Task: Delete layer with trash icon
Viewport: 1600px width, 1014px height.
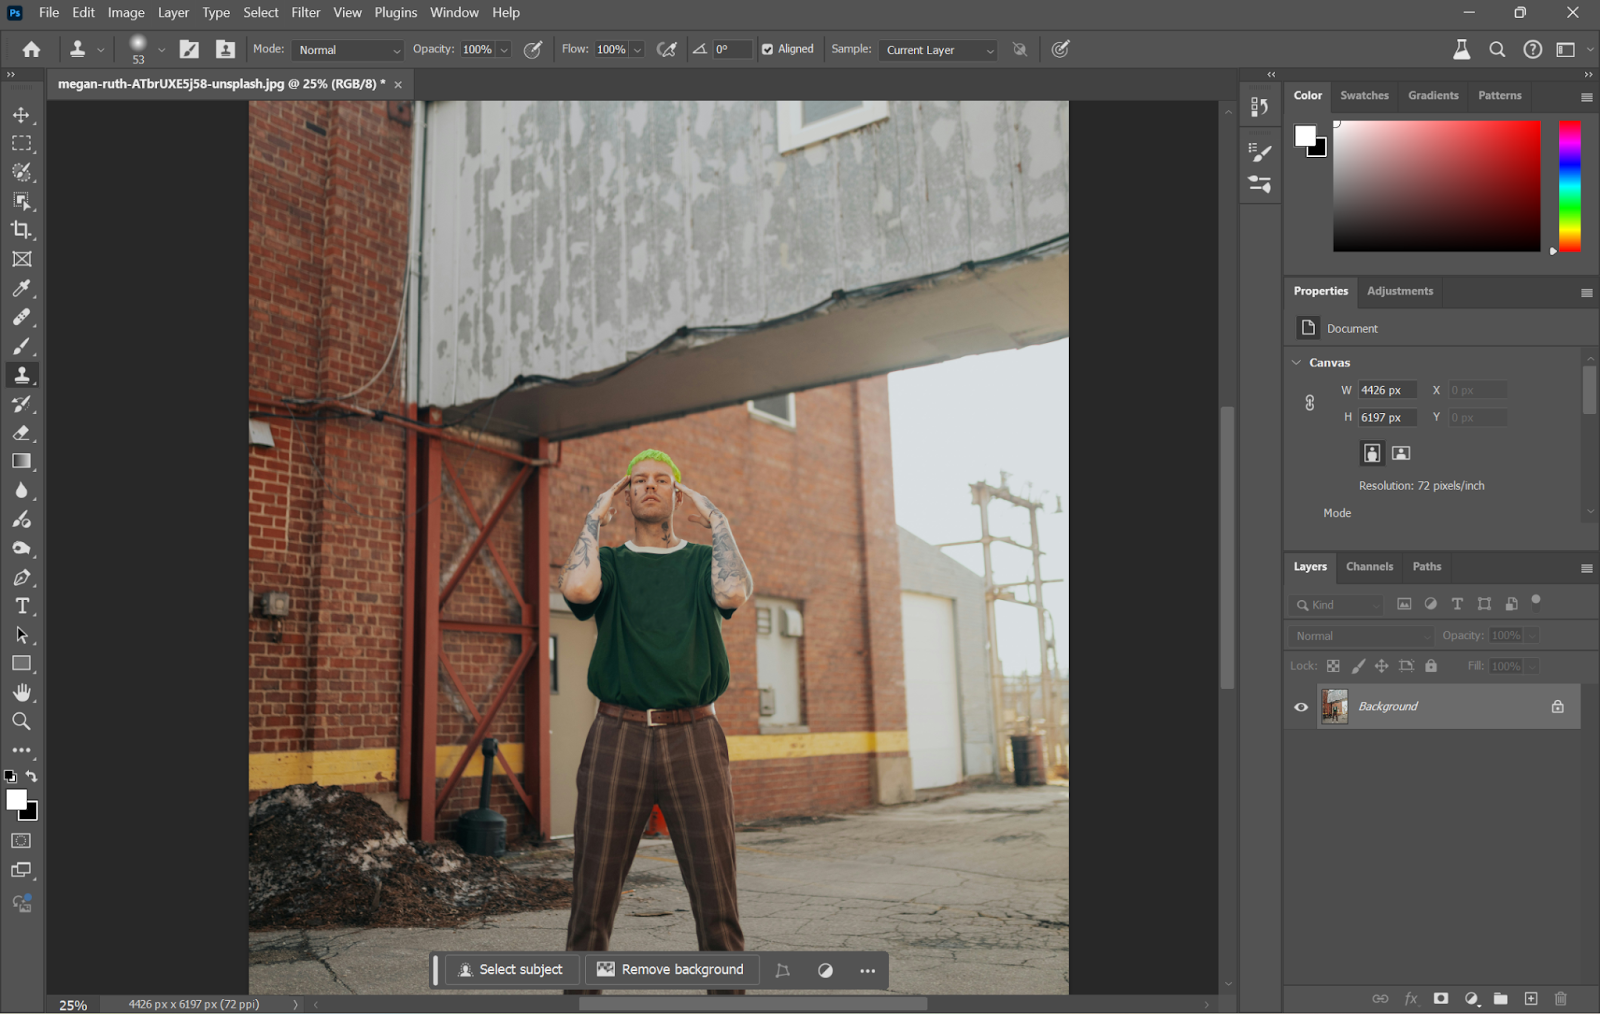Action: pos(1561,998)
